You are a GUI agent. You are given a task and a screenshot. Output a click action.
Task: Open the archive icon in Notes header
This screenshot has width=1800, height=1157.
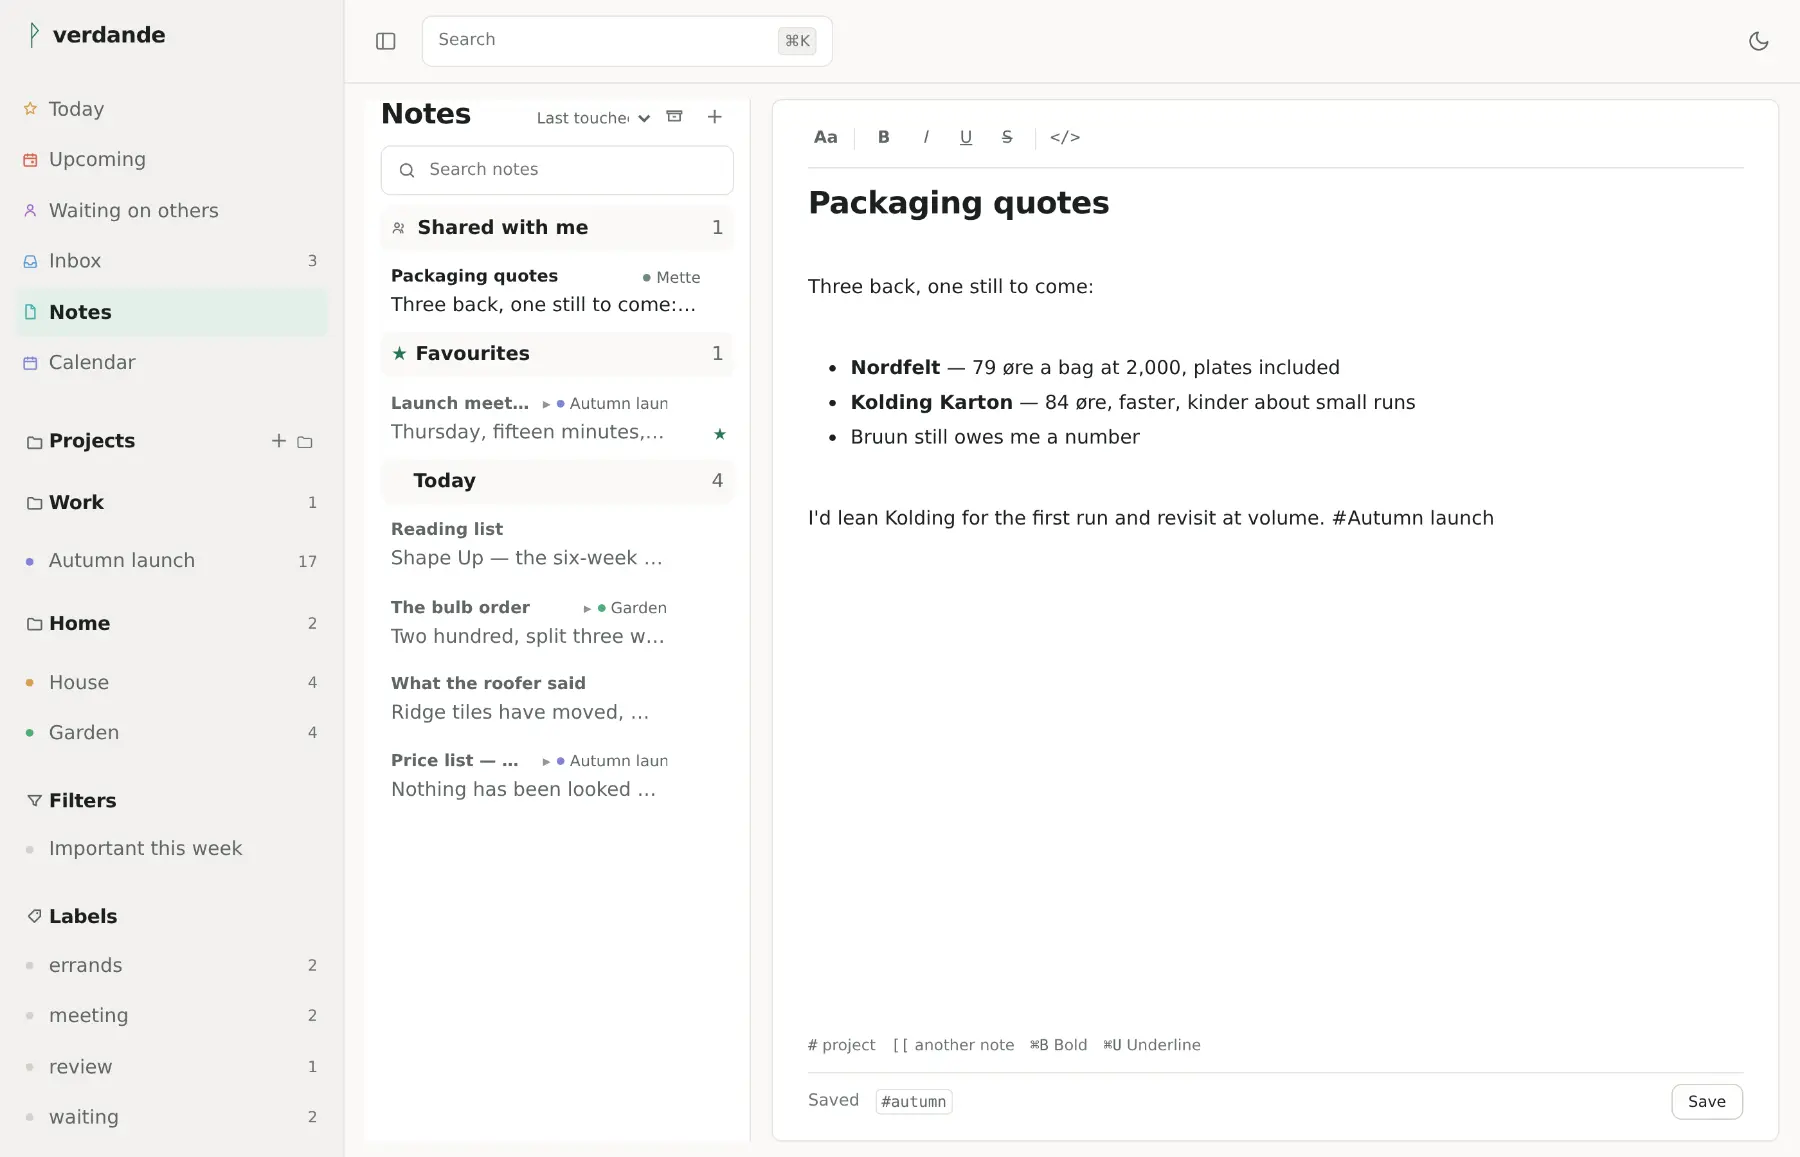pyautogui.click(x=675, y=117)
